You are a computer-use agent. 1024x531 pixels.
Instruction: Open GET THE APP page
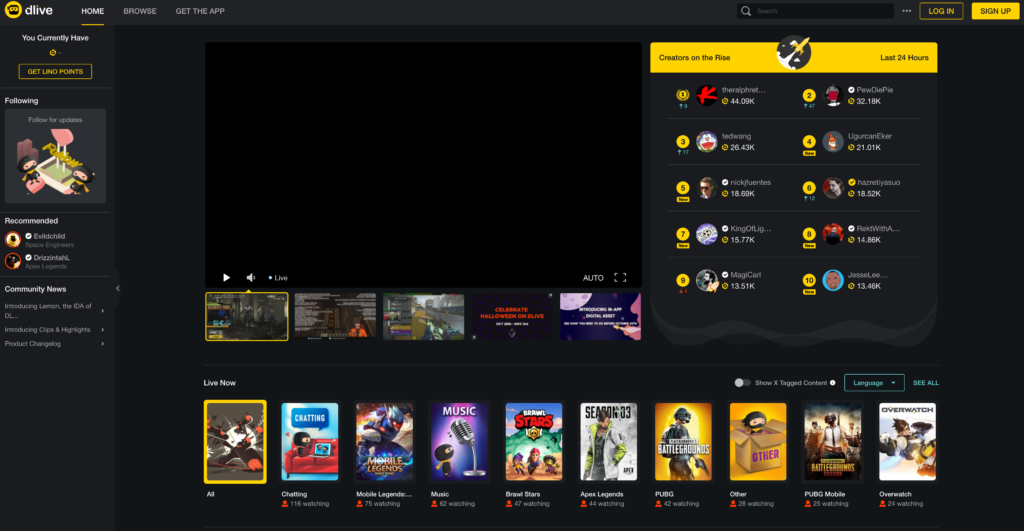point(200,11)
